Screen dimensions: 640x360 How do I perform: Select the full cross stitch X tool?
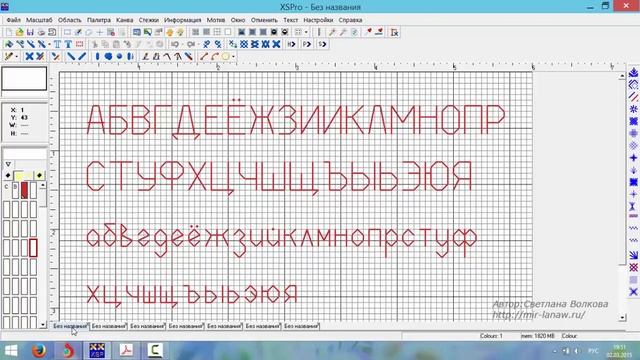click(x=29, y=56)
